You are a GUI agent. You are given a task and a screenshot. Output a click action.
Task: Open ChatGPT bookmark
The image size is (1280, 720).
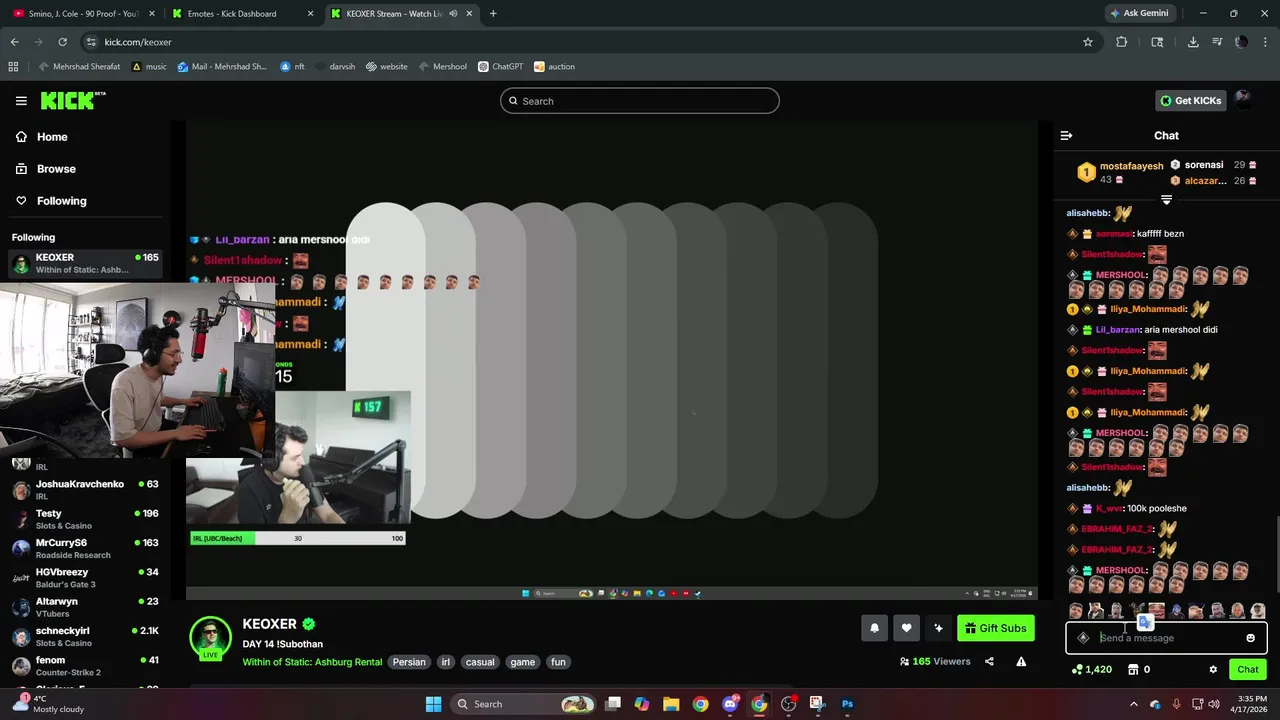(x=500, y=66)
